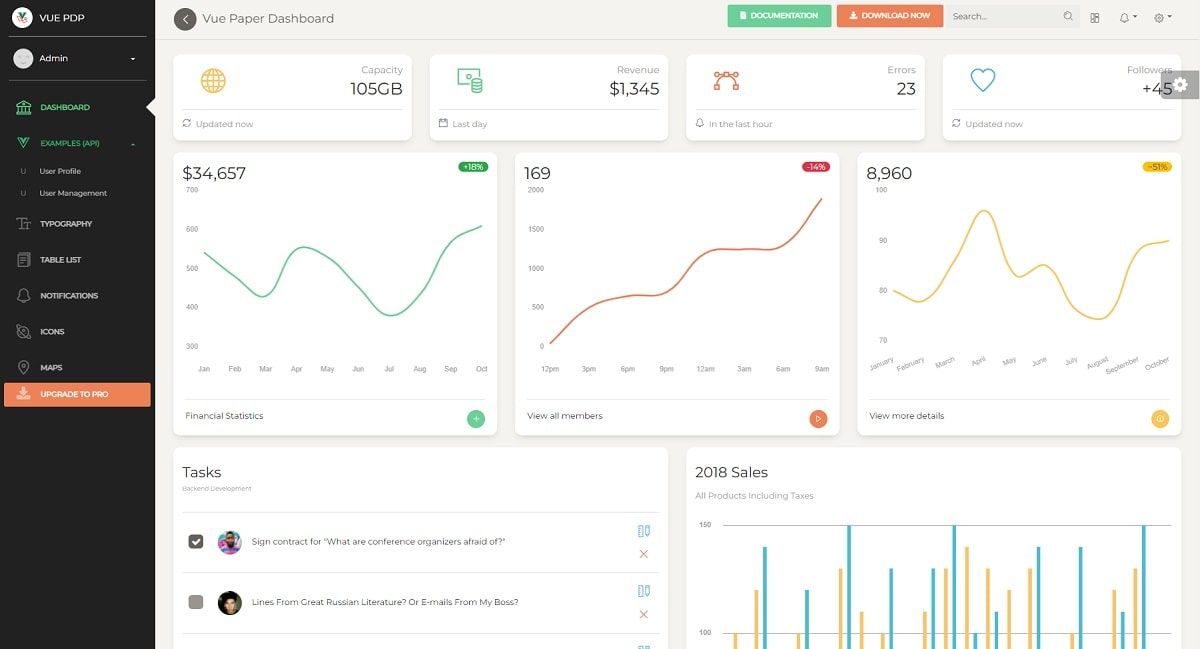The image size is (1200, 649).
Task: Click the green plus on Financial Statistics card
Action: pos(476,419)
